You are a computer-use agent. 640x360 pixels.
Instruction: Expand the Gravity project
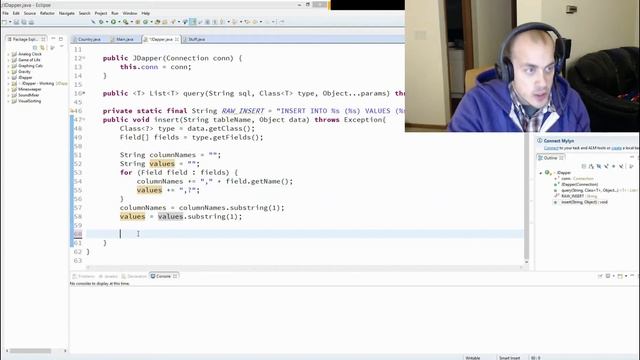tap(8, 72)
